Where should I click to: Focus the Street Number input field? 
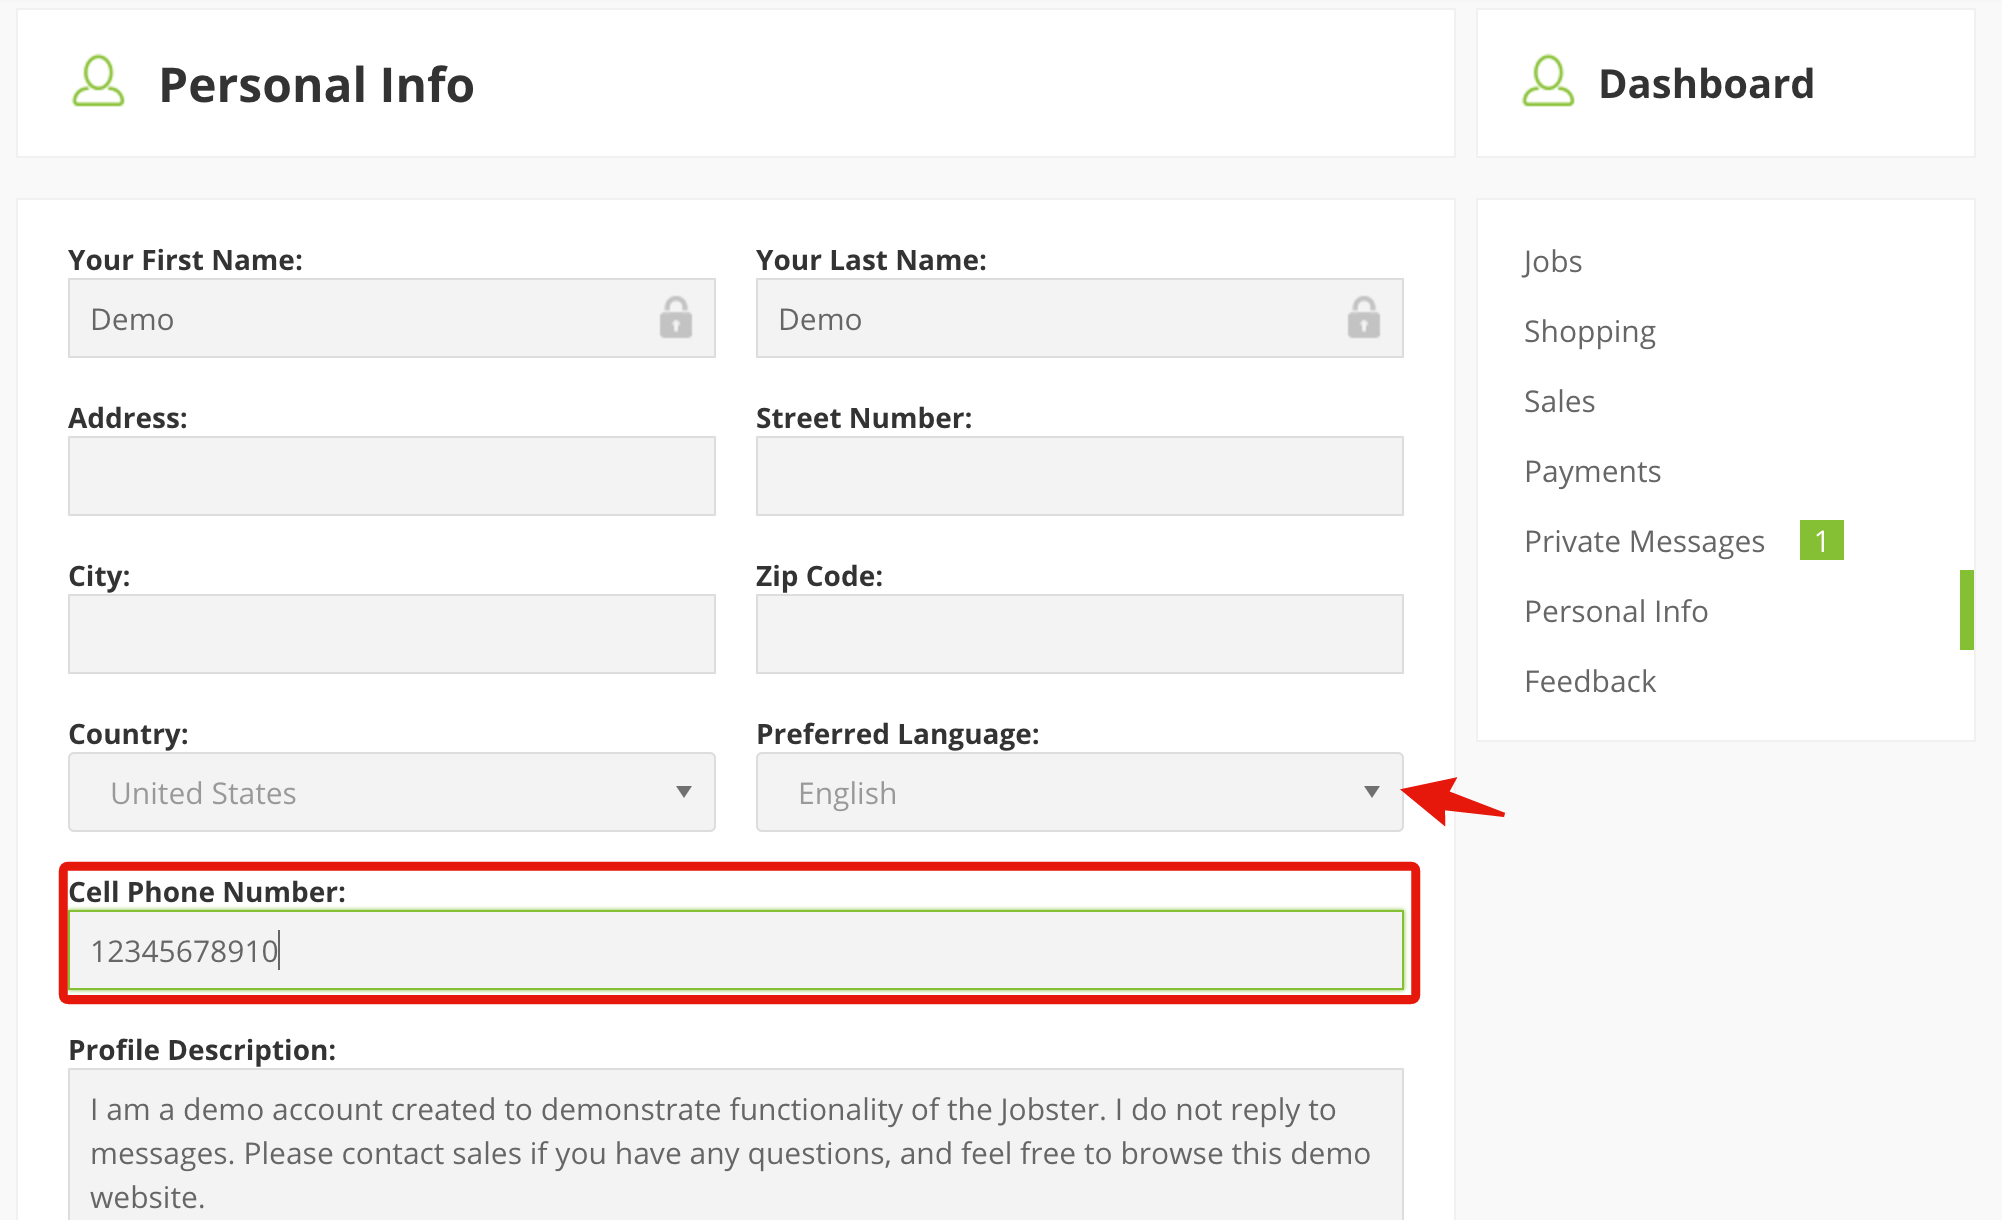[1080, 476]
